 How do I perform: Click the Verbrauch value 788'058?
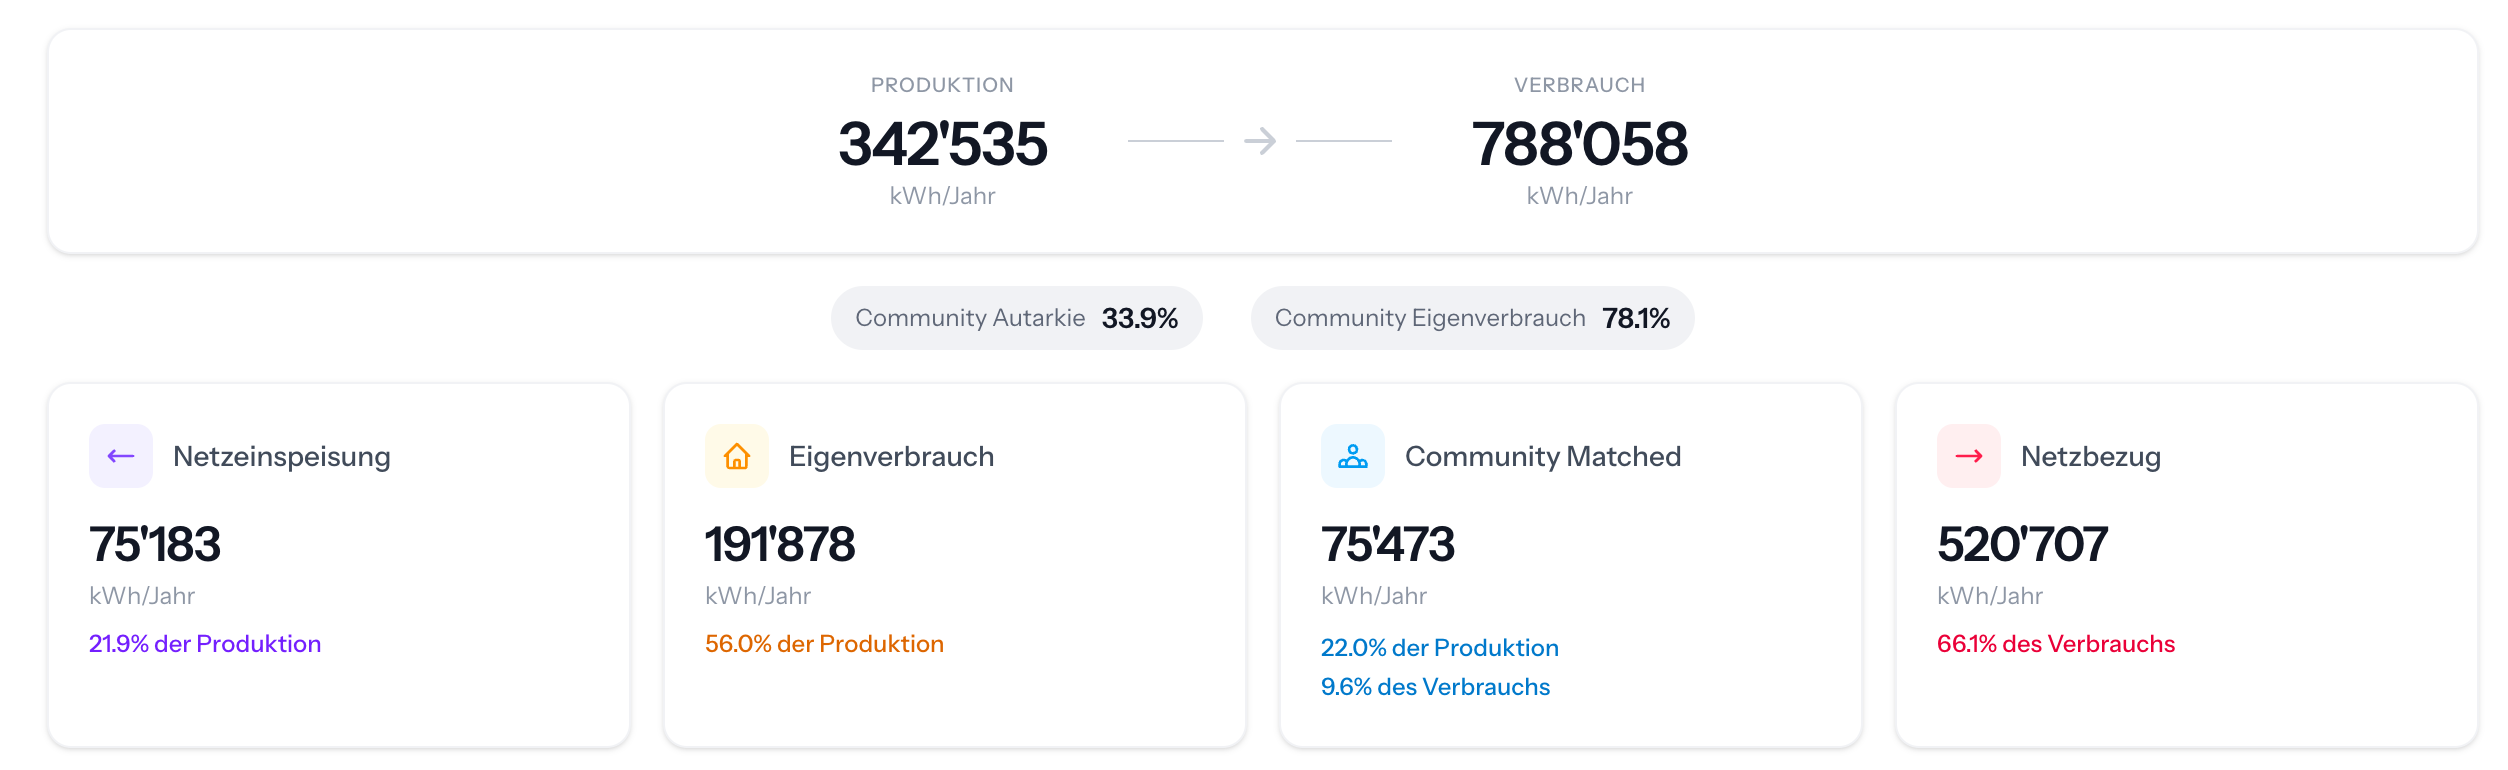1579,143
